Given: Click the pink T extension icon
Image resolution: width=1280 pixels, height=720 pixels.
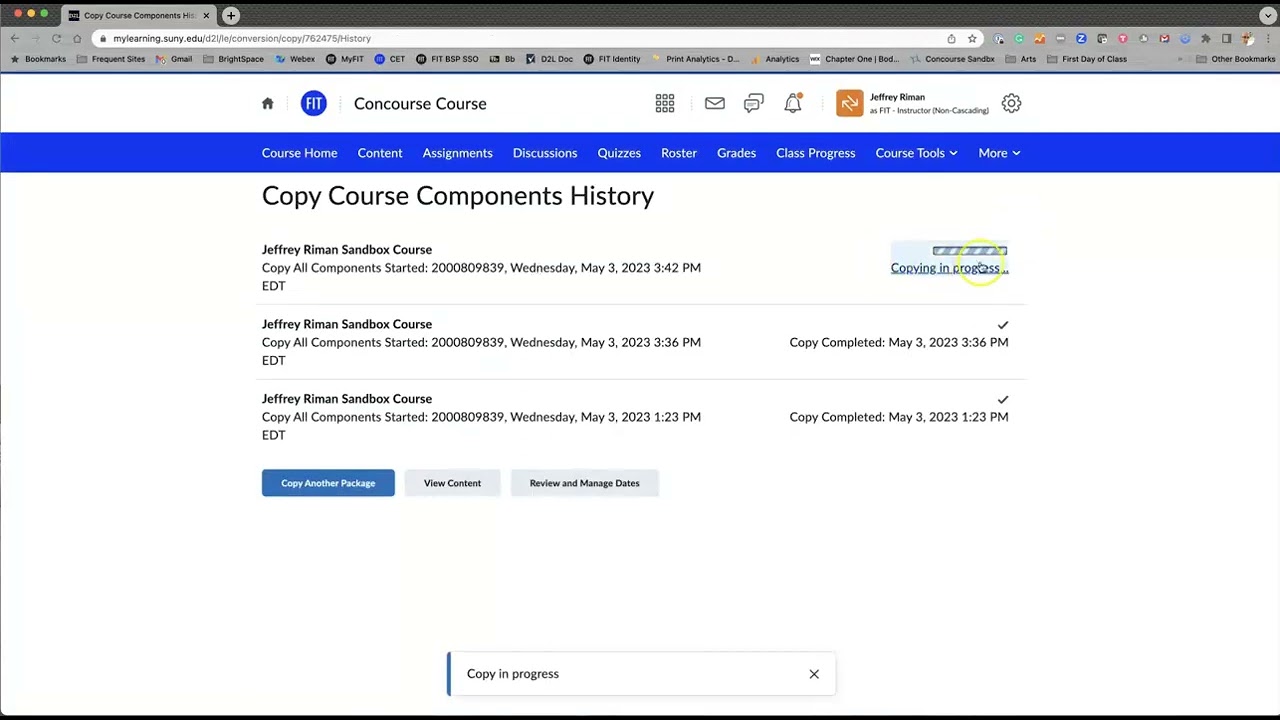Looking at the screenshot, I should point(1123,38).
